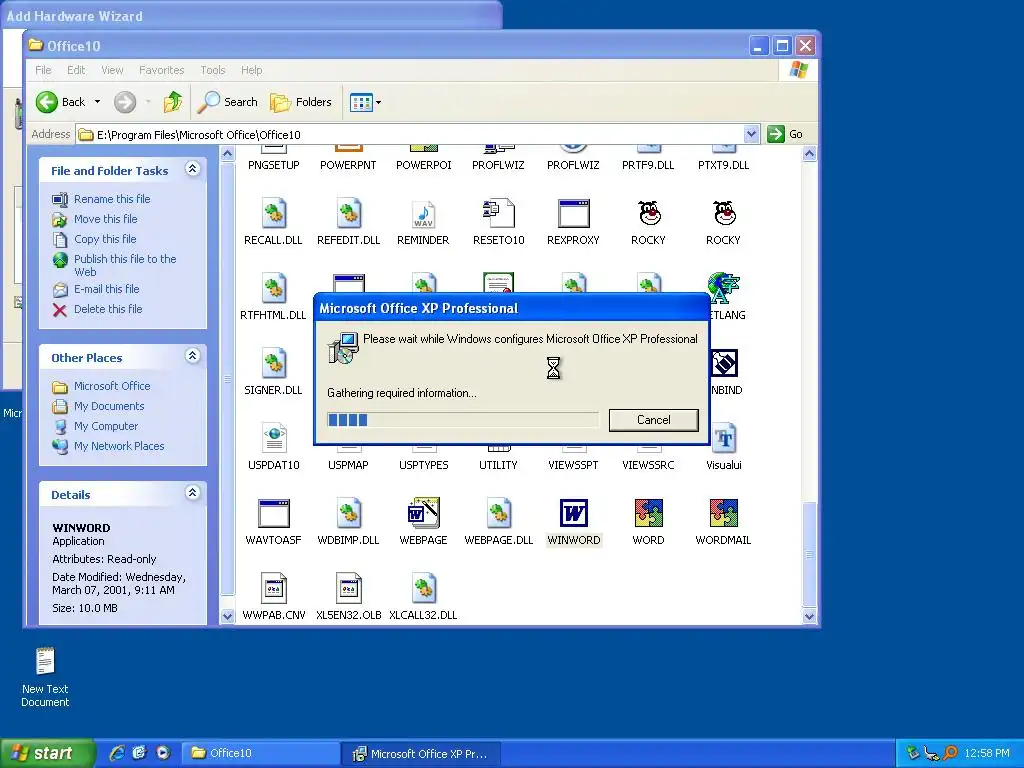1024x768 pixels.
Task: Select the Visualui font file icon
Action: click(724, 438)
